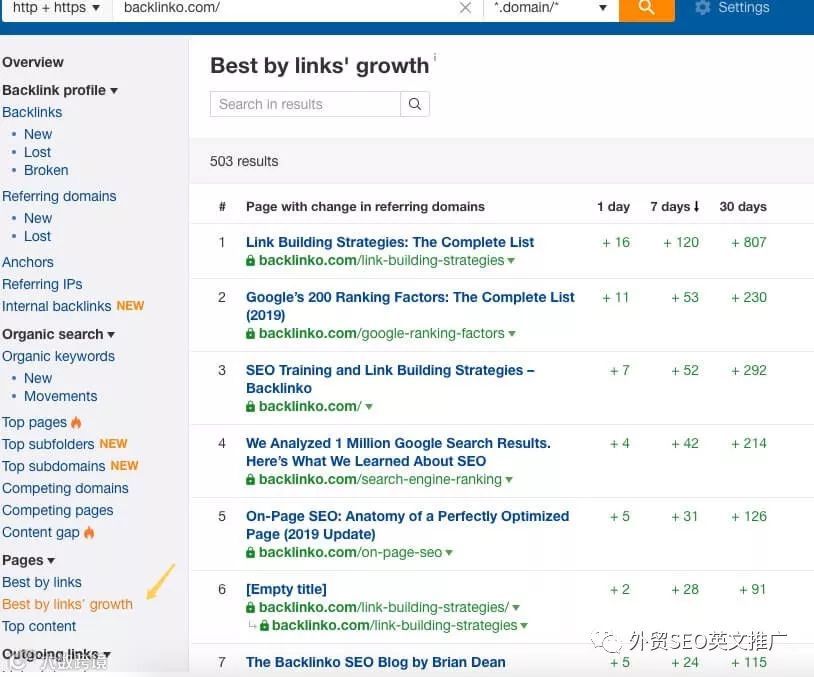
Task: Open Google's 200 Ranking Factors title link
Action: click(x=410, y=306)
